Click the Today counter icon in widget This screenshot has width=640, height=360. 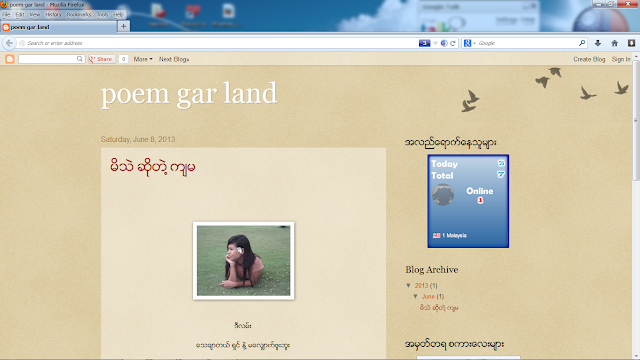click(501, 163)
